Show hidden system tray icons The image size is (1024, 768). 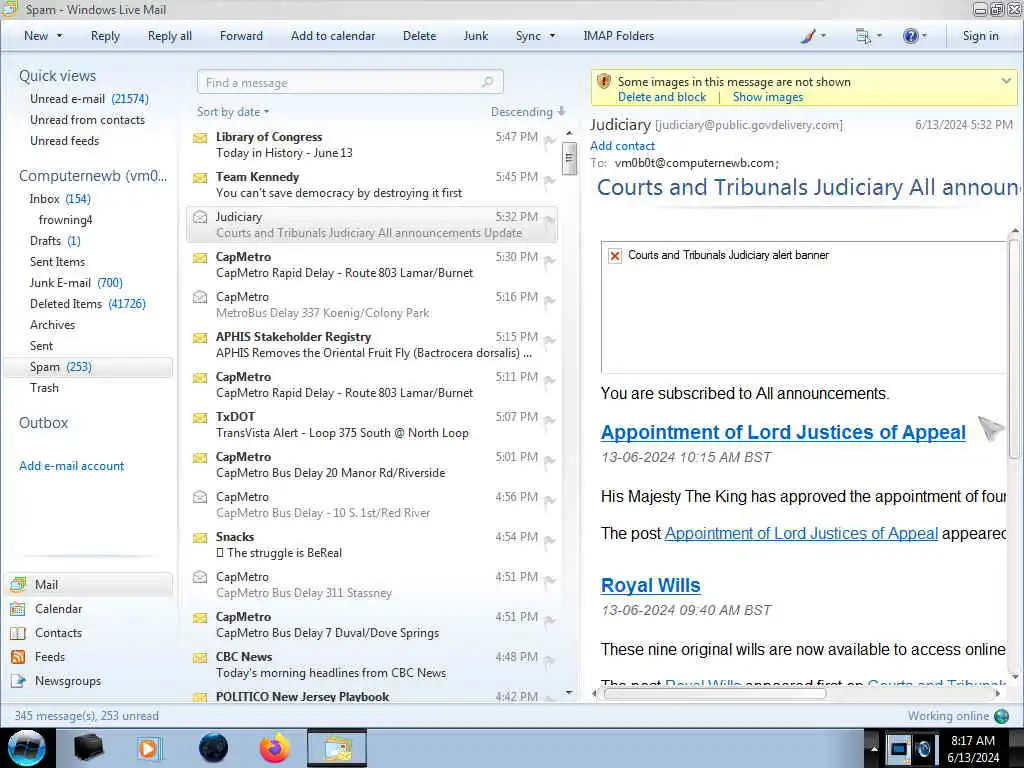(874, 748)
